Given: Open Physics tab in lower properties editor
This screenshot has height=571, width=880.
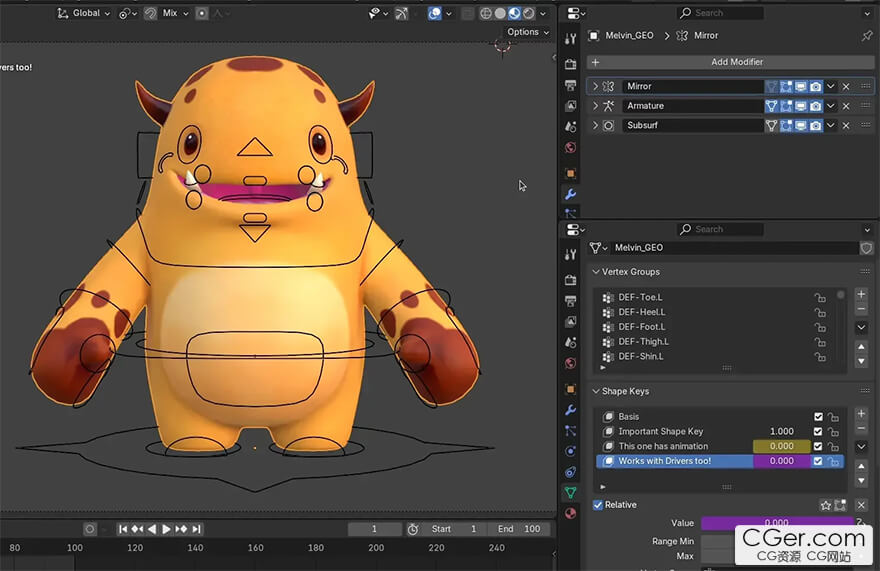Looking at the screenshot, I should (570, 451).
